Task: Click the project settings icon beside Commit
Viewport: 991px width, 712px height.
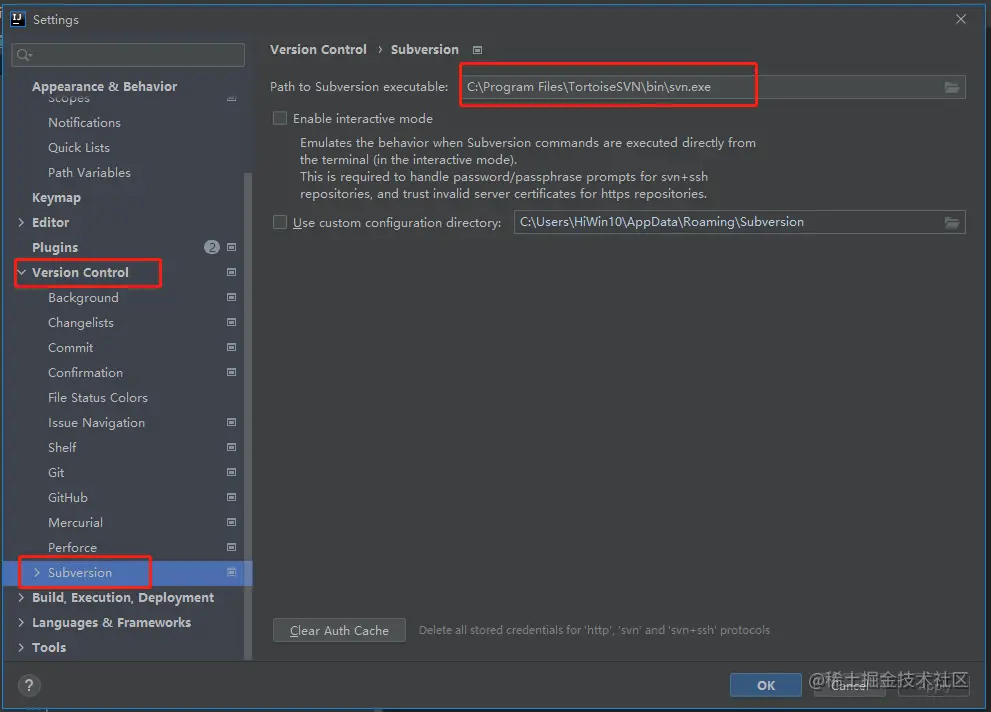Action: click(x=231, y=347)
